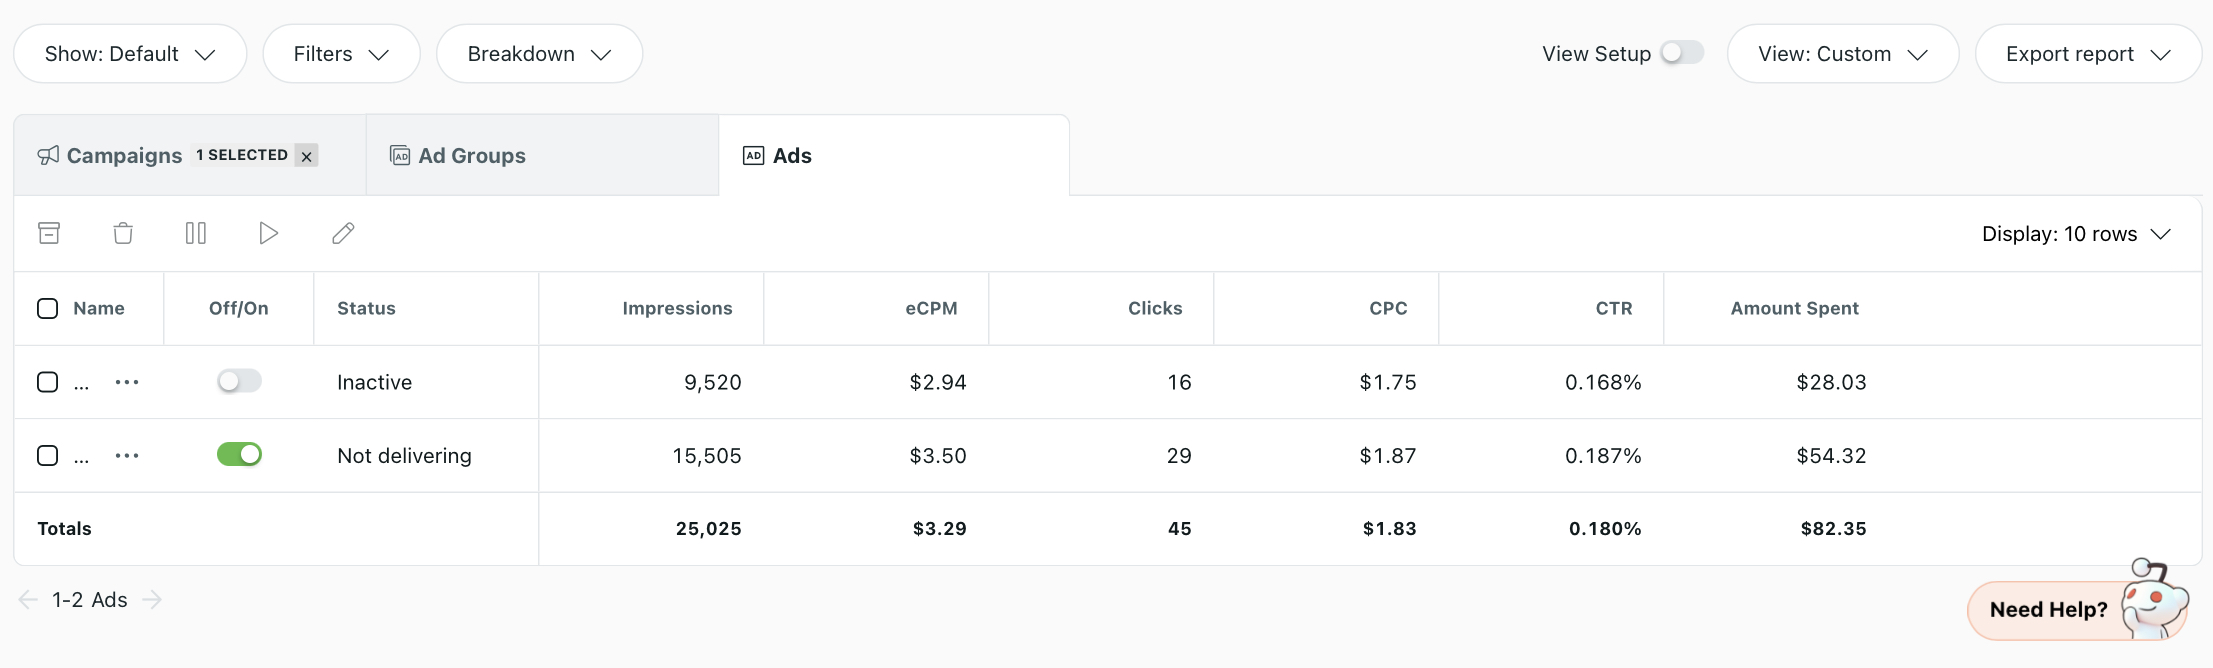Clear the 1 selected campaign filter

[307, 156]
